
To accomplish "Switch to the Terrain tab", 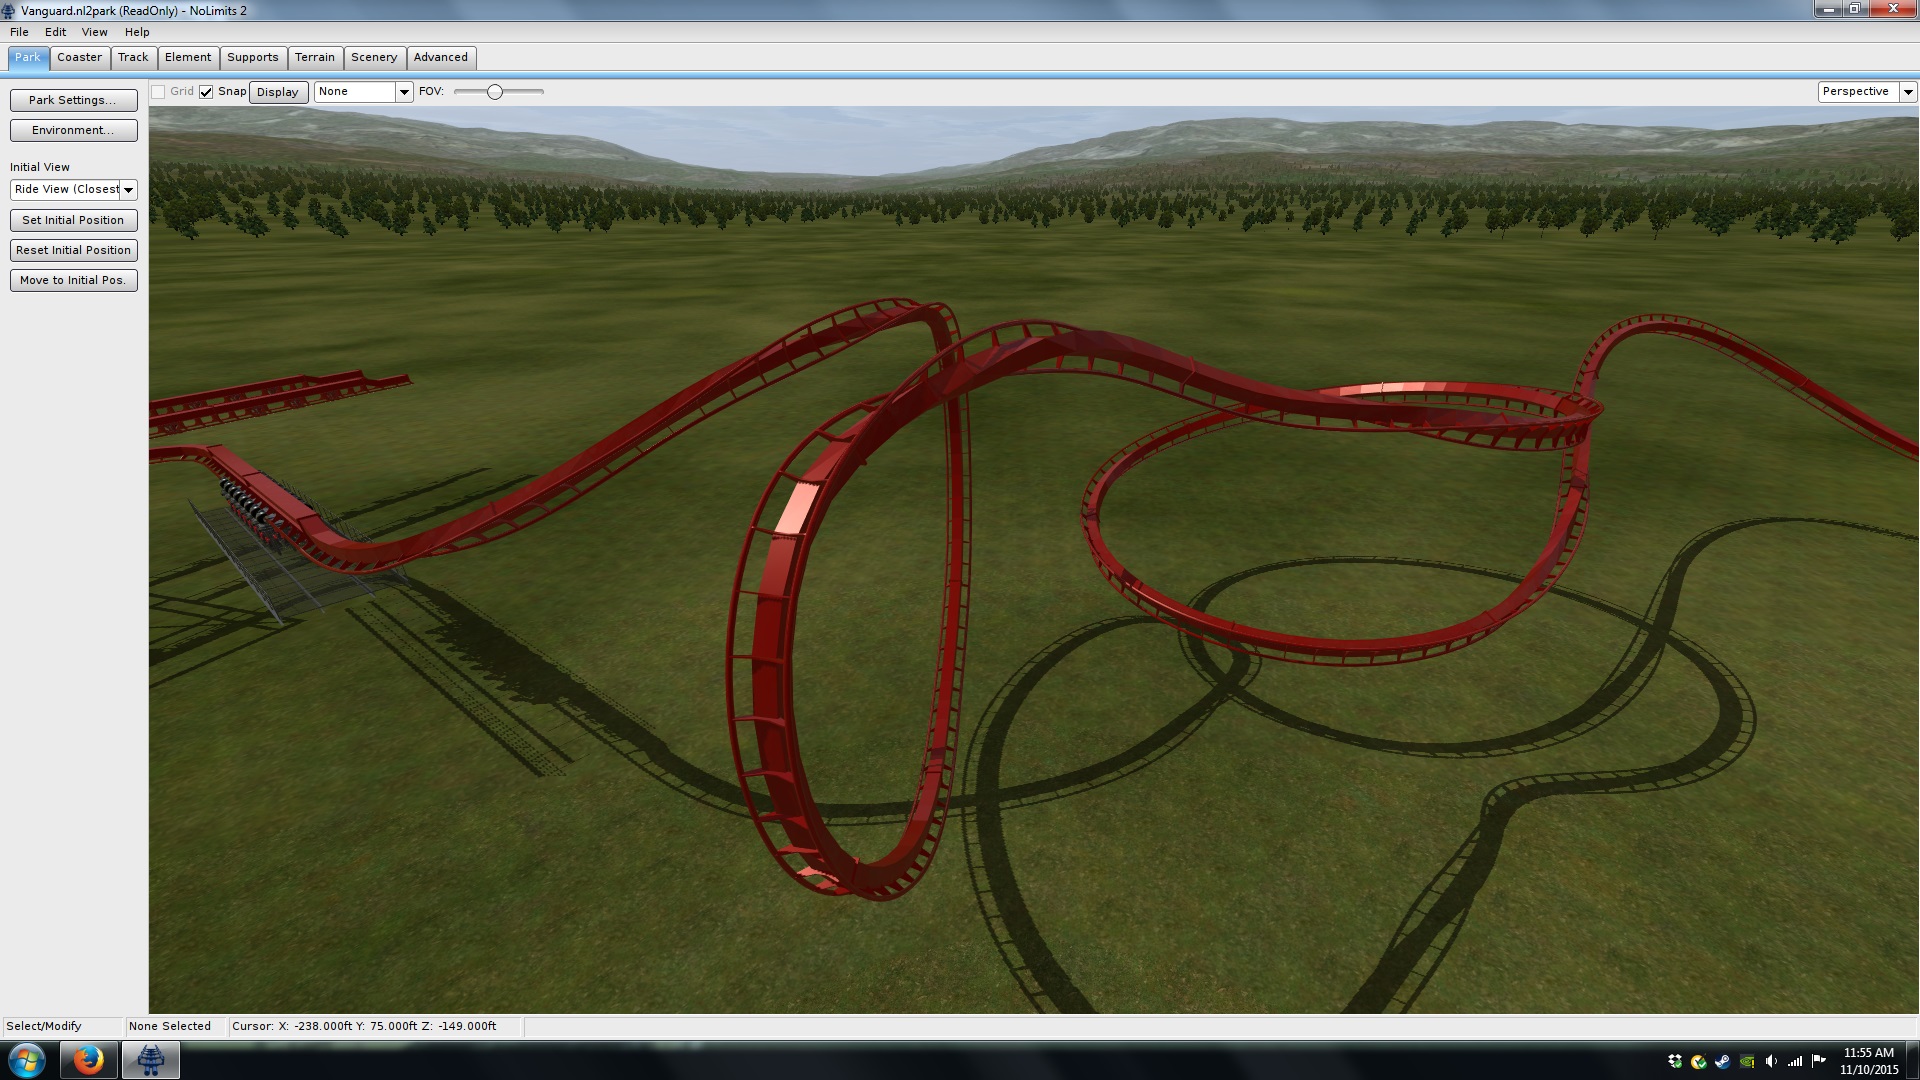I will pyautogui.click(x=314, y=57).
